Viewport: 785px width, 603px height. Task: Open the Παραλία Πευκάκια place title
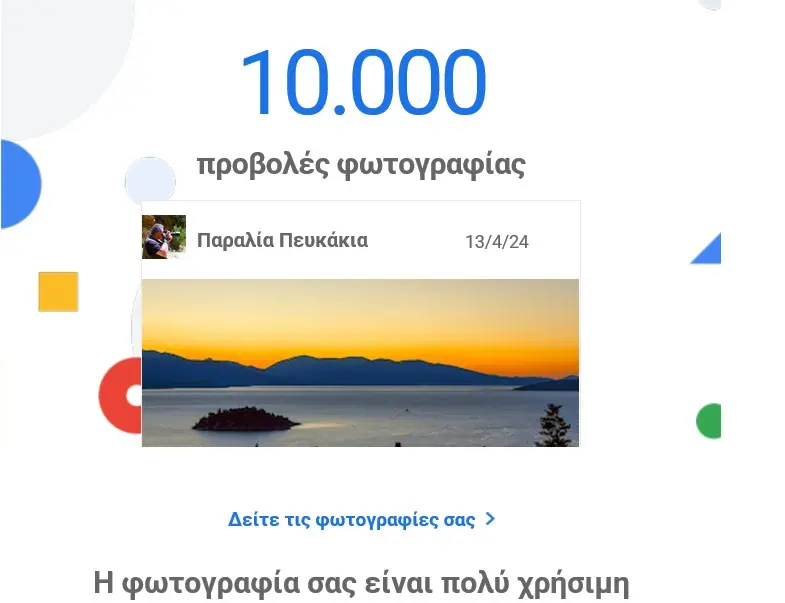pos(282,240)
